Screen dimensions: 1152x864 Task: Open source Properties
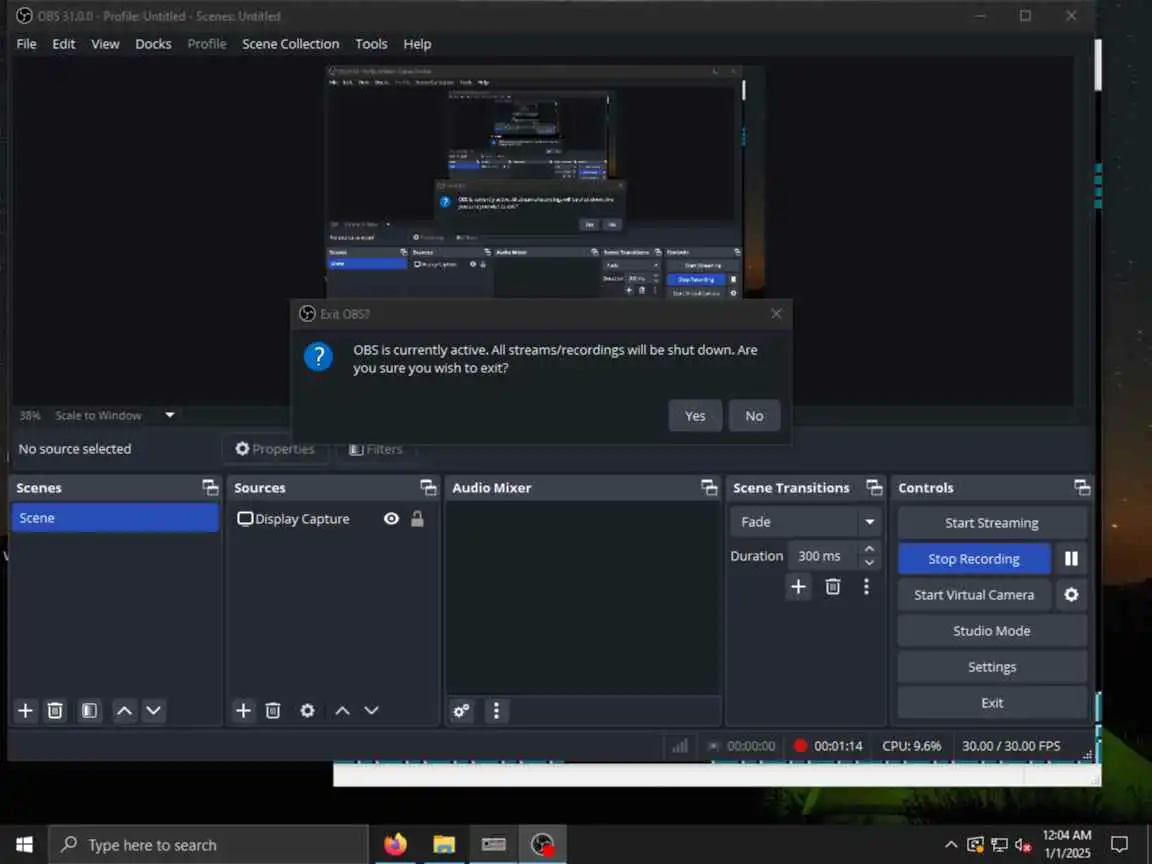(275, 449)
